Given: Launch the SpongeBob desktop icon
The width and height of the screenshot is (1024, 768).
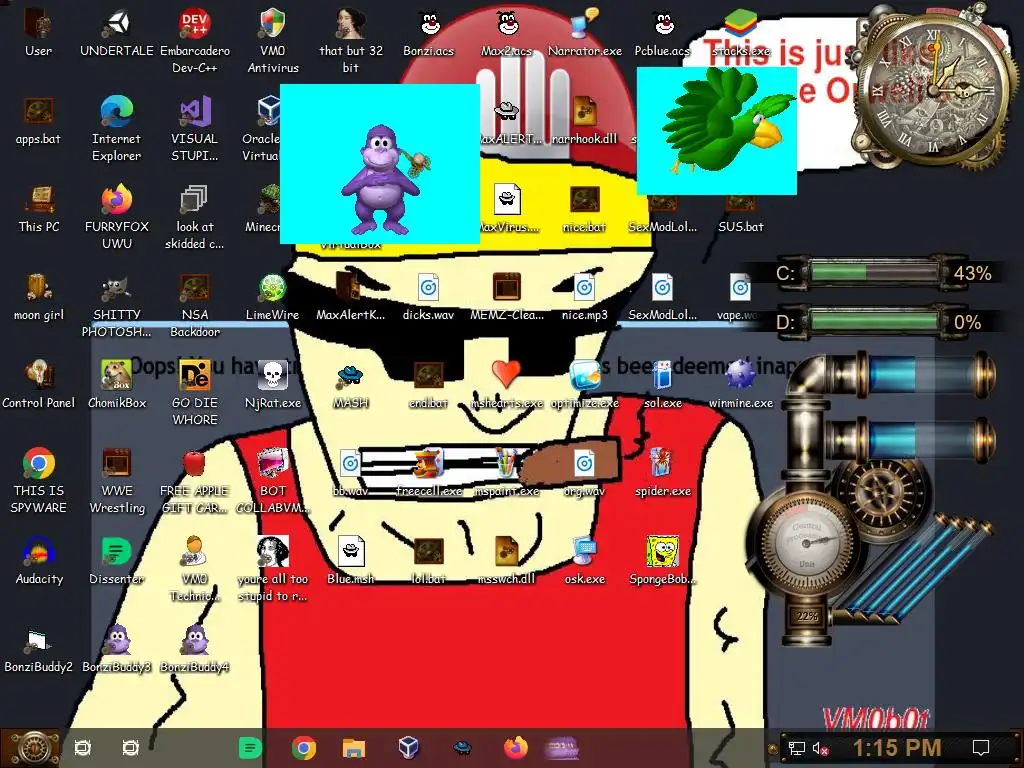Looking at the screenshot, I should click(x=663, y=561).
